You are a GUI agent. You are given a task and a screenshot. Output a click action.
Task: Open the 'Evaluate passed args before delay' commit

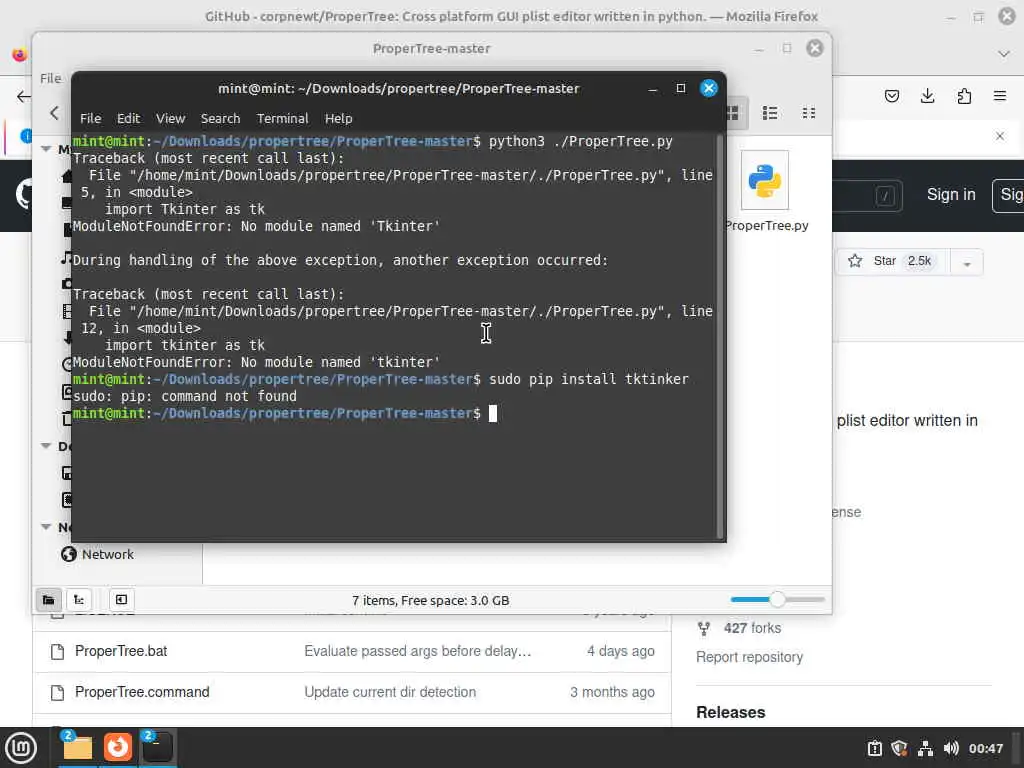pyautogui.click(x=417, y=651)
